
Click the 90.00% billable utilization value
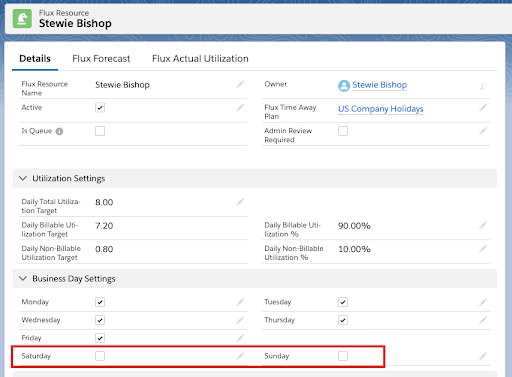coord(354,226)
